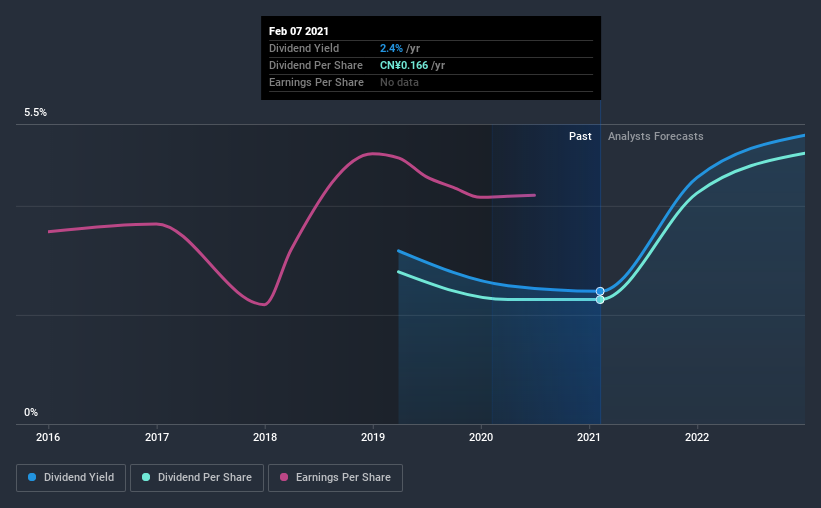Screen dimensions: 821x508
Task: Click the tooltip date 'Feb 07 2021'
Action: point(299,31)
